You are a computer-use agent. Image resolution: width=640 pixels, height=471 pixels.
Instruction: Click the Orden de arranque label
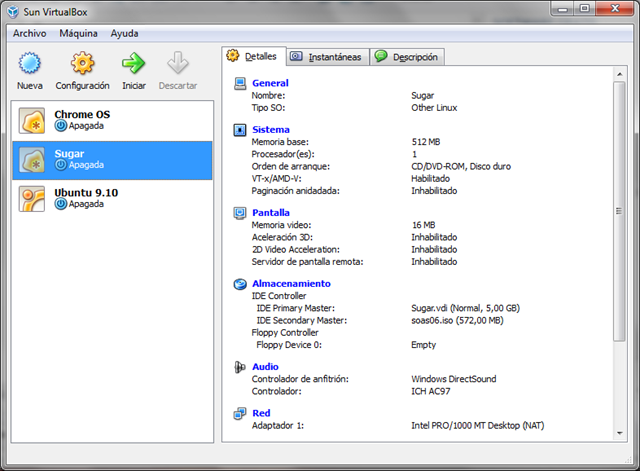[x=291, y=167]
